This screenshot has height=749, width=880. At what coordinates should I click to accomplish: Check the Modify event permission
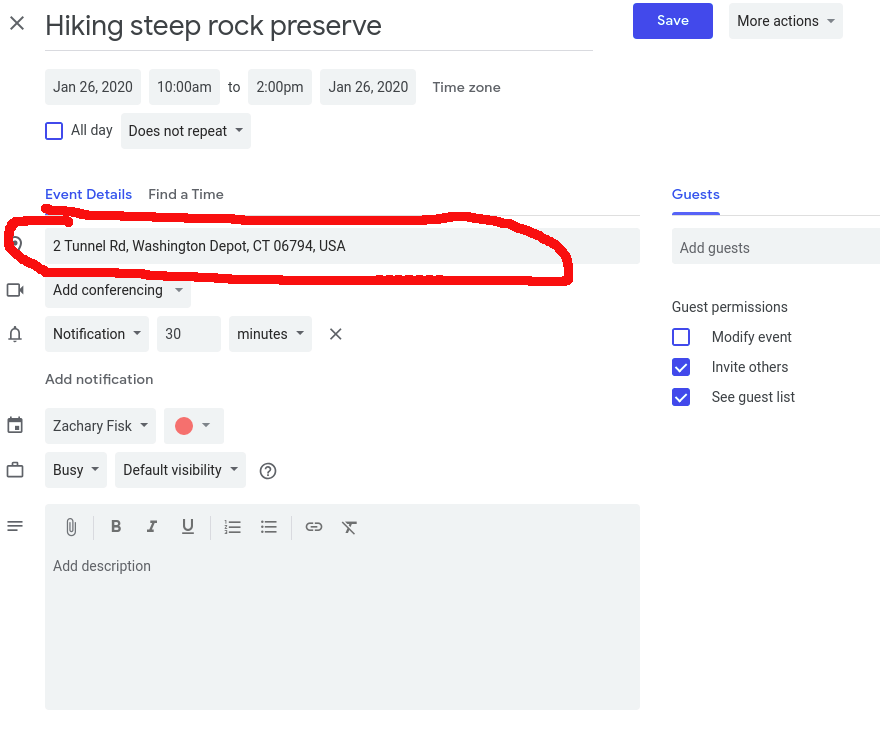tap(681, 337)
